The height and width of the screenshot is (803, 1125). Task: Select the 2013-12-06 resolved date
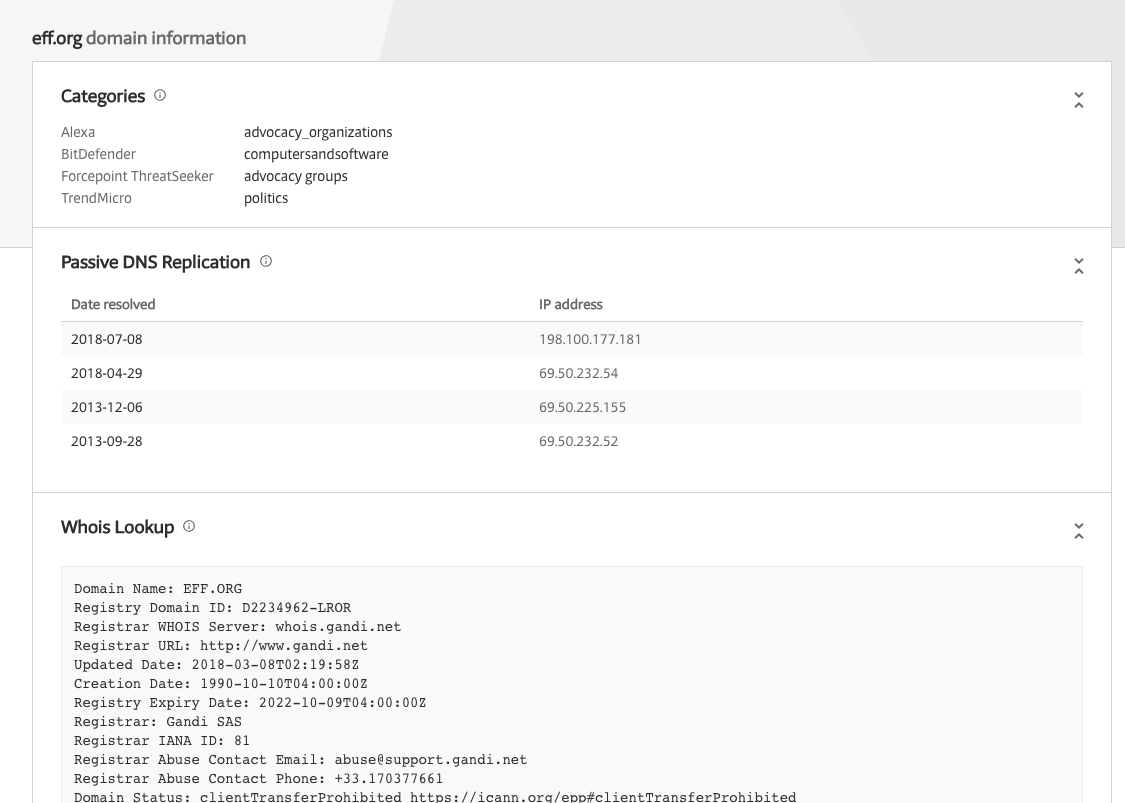[106, 408]
